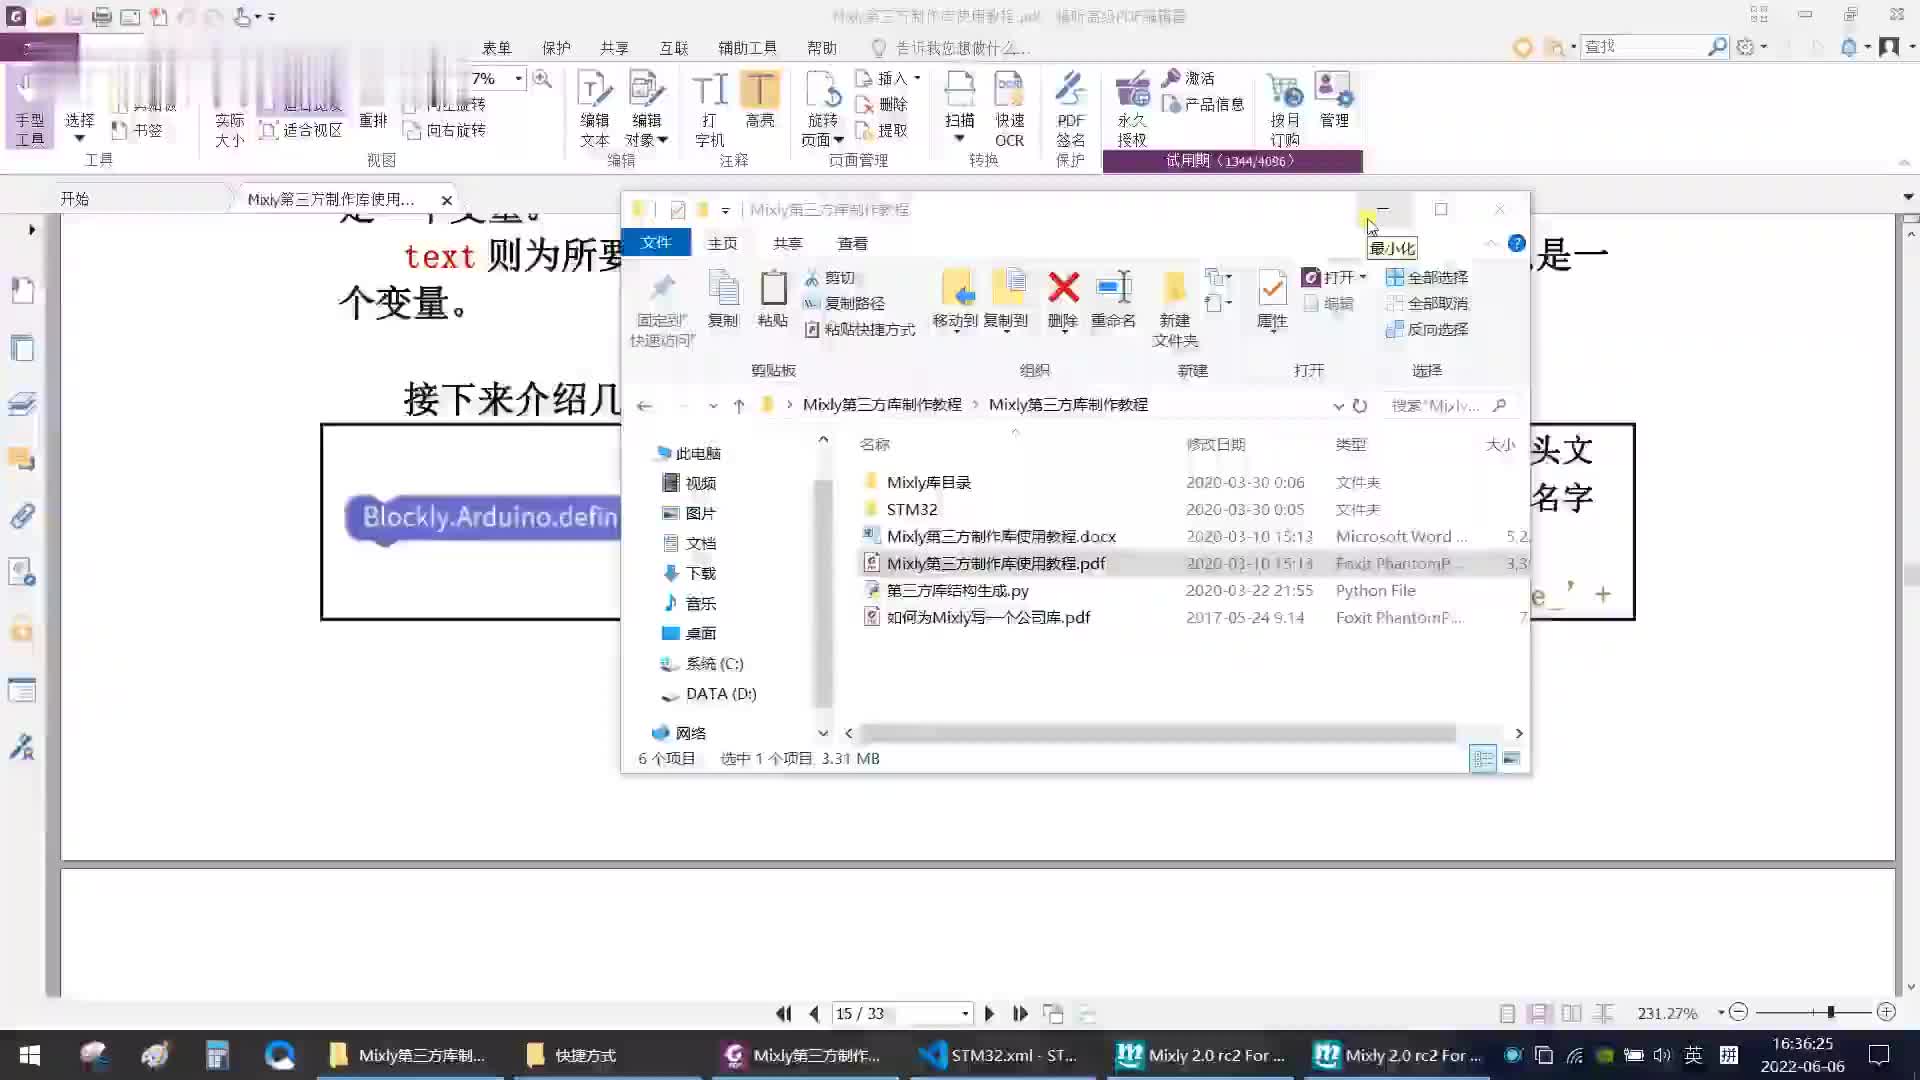Click Invert Selection (反向选择) in Explorer
The image size is (1920, 1080).
point(1427,329)
